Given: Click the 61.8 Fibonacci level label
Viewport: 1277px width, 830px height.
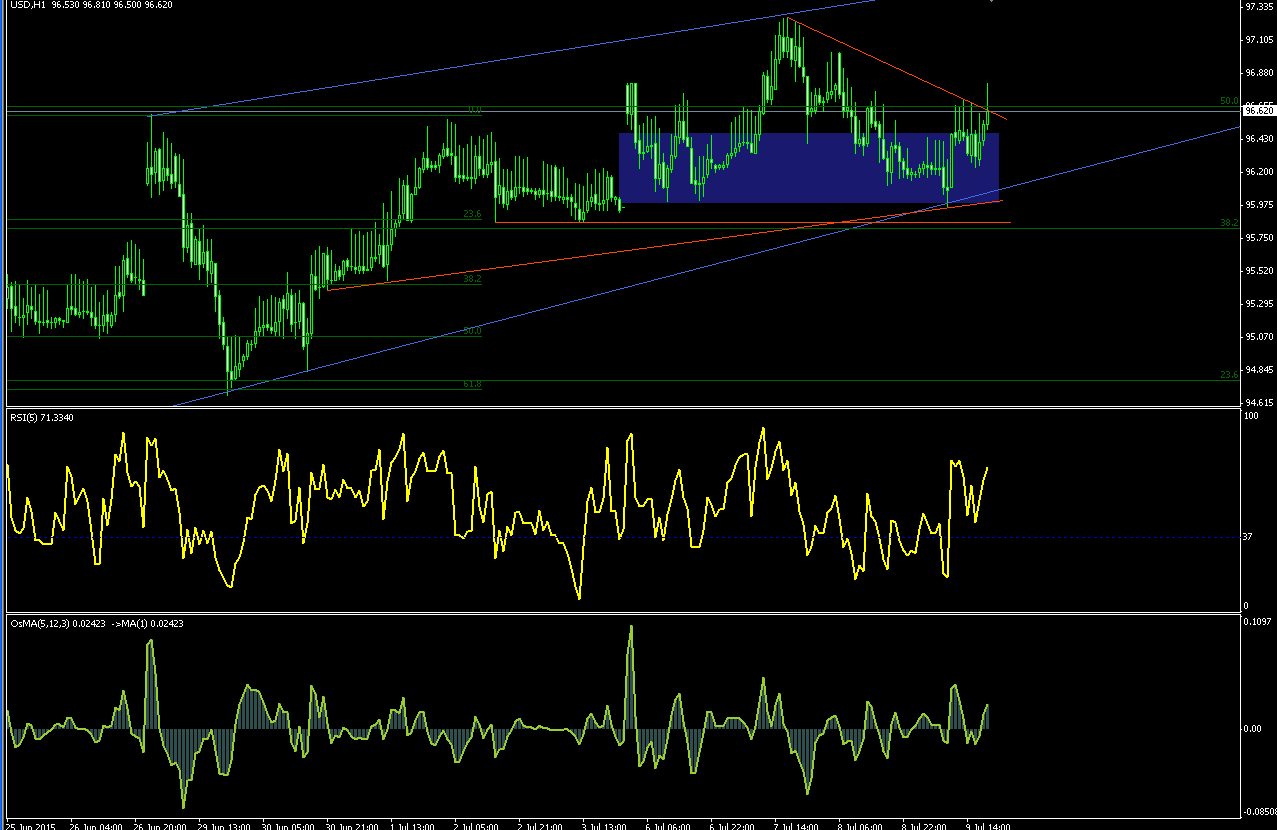Looking at the screenshot, I should point(472,384).
